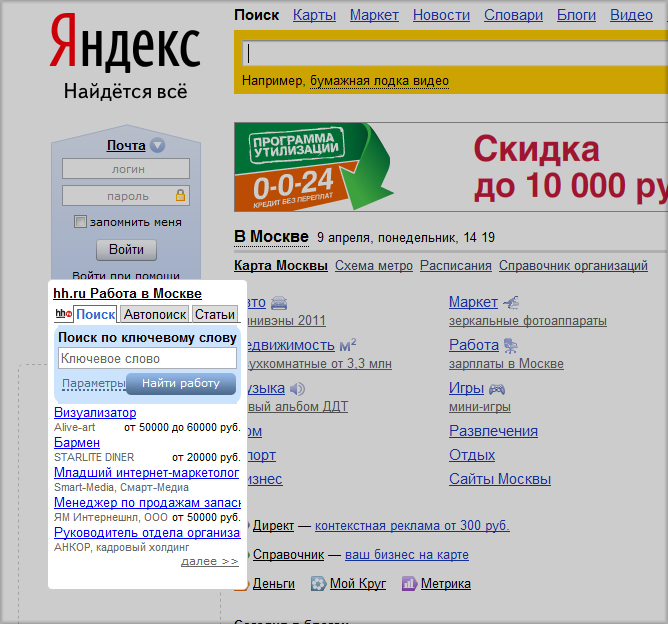Image resolution: width=668 pixels, height=624 pixels.
Task: Switch to the Автопоиск tab
Action: tap(155, 314)
